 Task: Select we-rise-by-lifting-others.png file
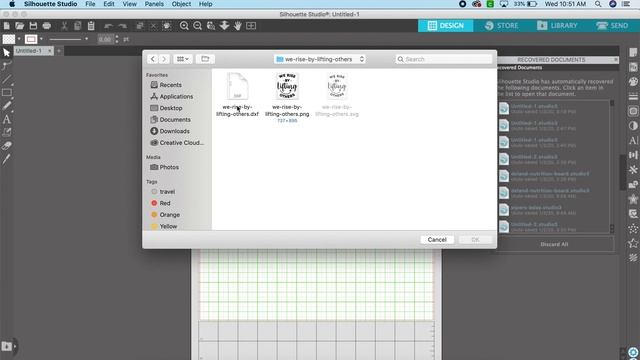[x=287, y=97]
